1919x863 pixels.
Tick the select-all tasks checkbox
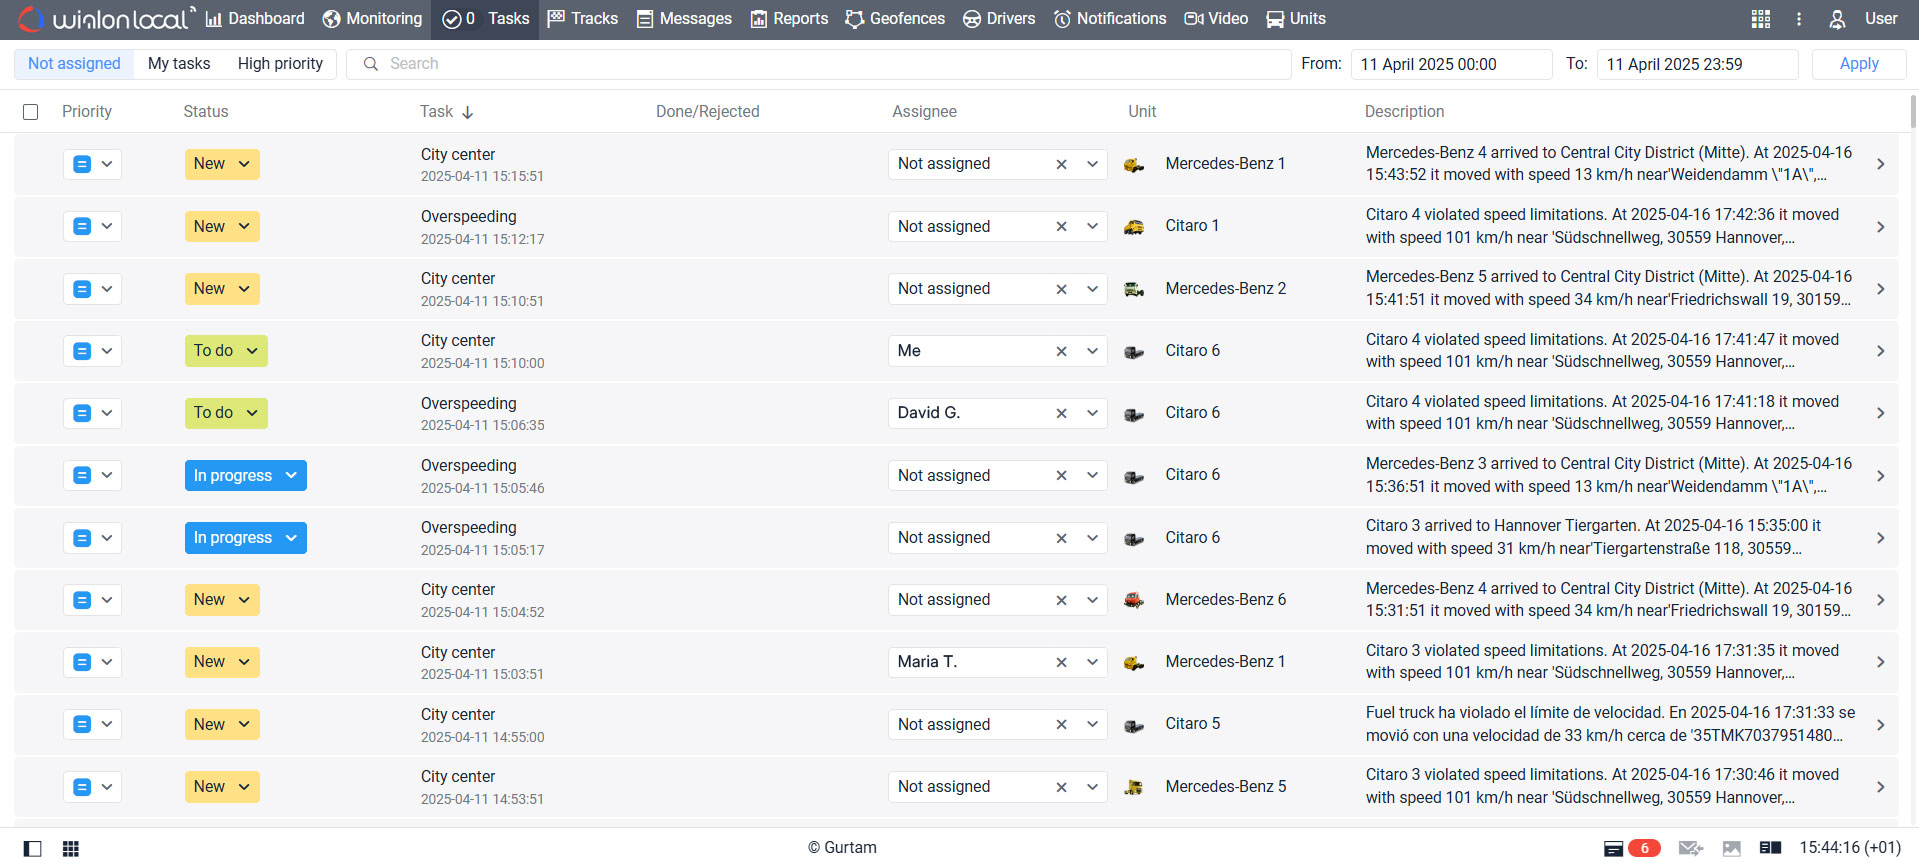click(x=31, y=112)
